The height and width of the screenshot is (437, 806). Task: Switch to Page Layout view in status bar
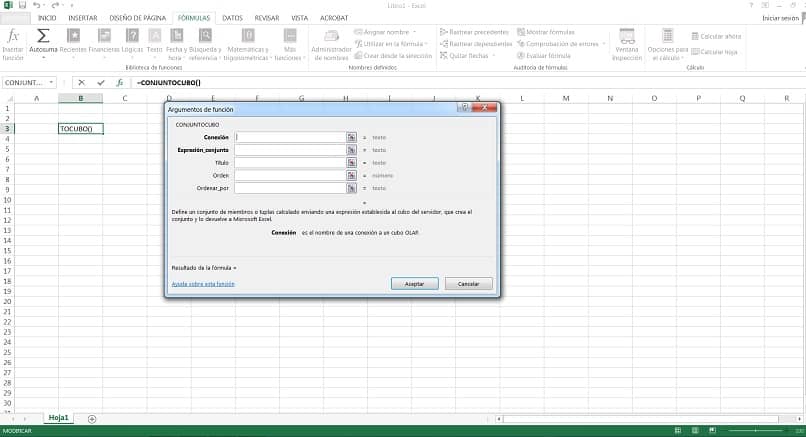695,430
